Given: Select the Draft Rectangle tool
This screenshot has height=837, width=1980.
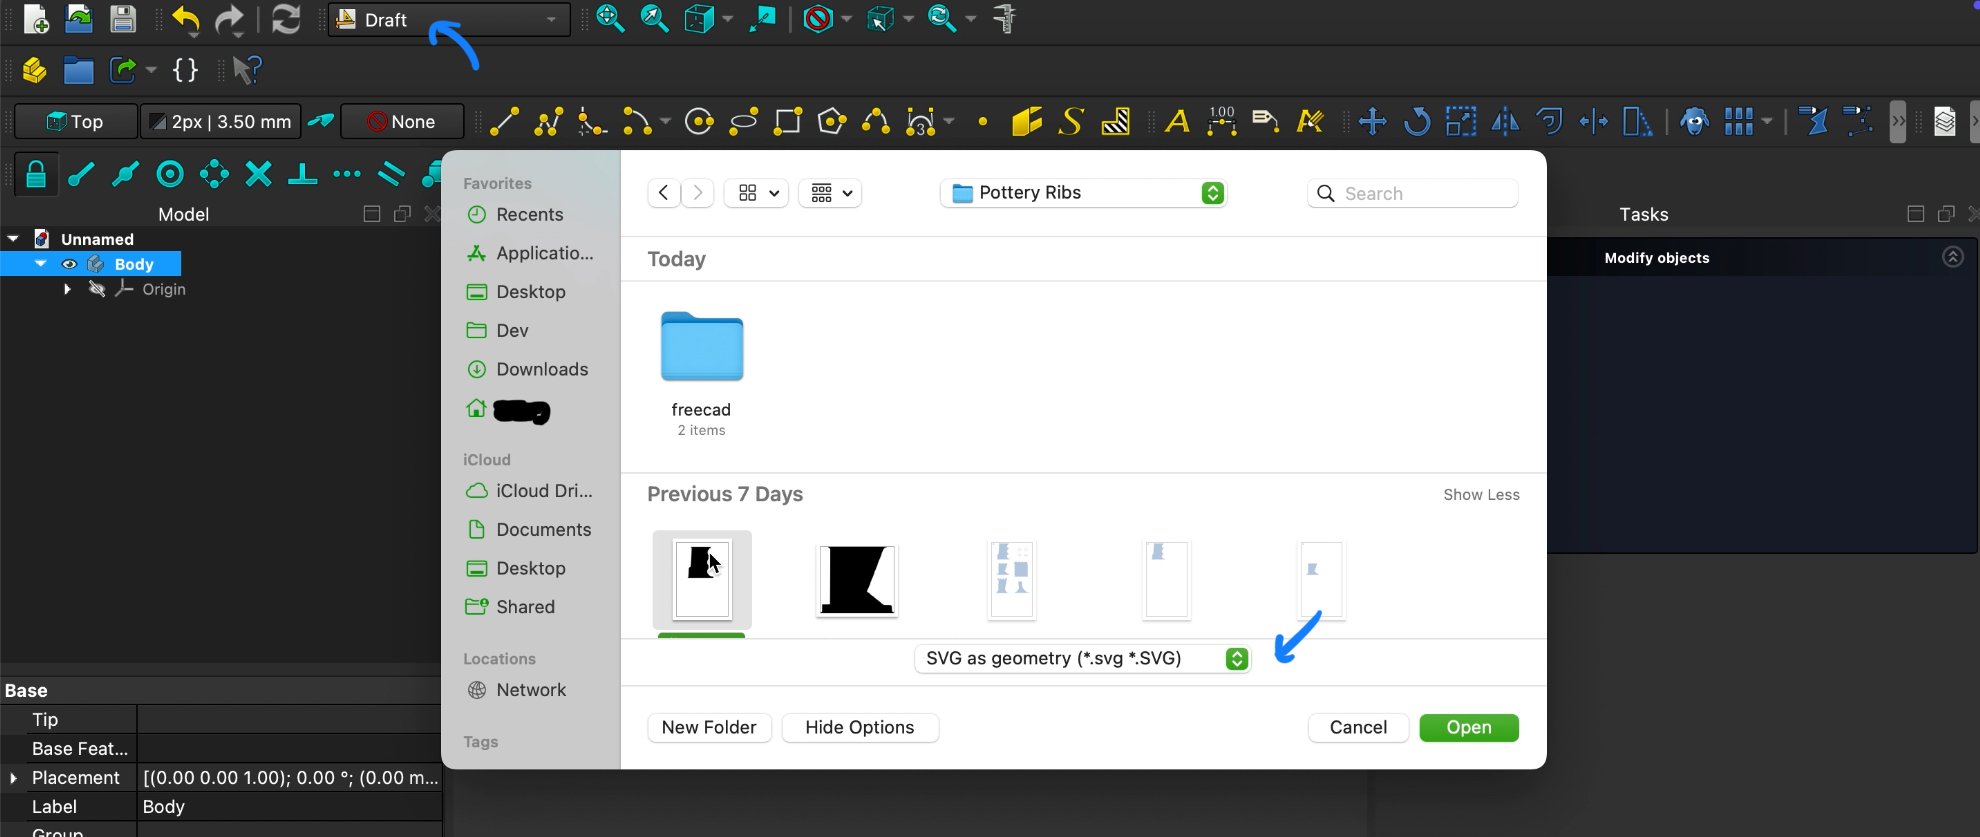Looking at the screenshot, I should [788, 122].
